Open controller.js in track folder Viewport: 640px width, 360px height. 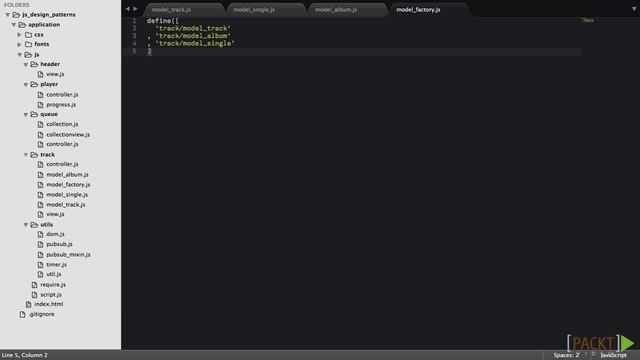tap(62, 164)
